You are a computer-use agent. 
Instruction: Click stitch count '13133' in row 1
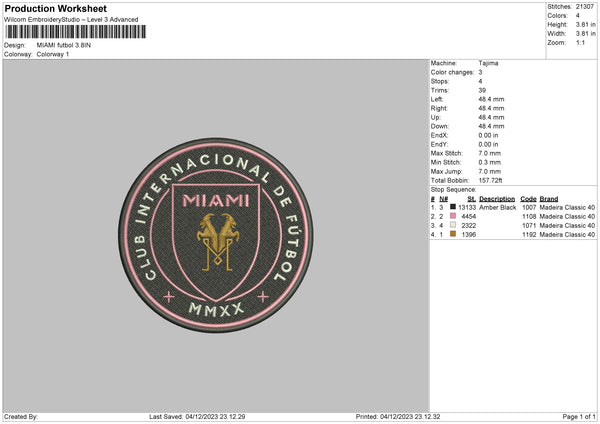(467, 207)
